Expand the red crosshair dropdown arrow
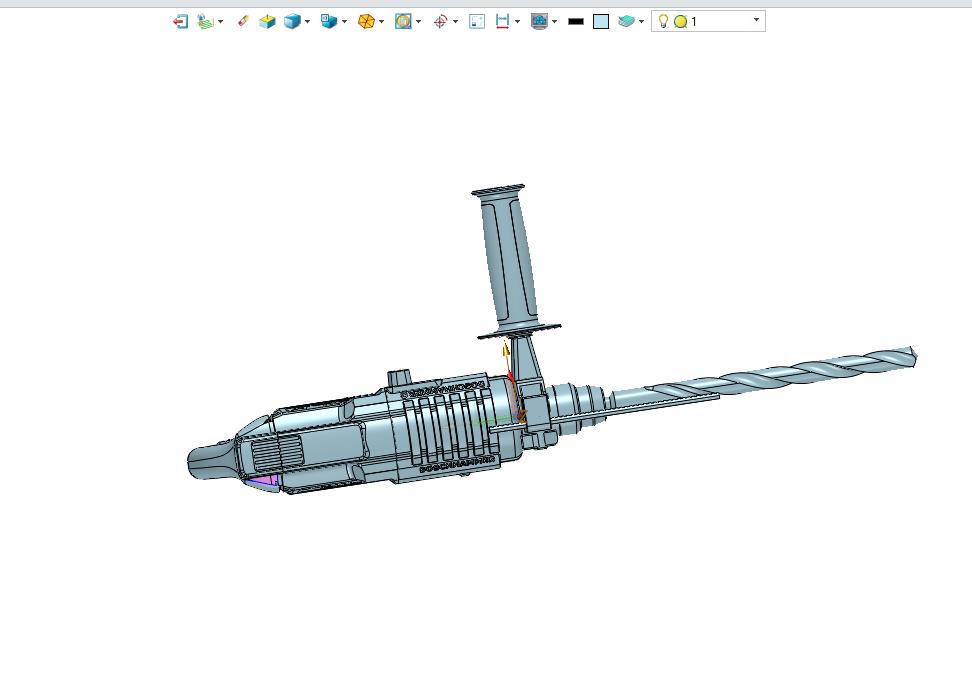The height and width of the screenshot is (686, 972). (456, 22)
